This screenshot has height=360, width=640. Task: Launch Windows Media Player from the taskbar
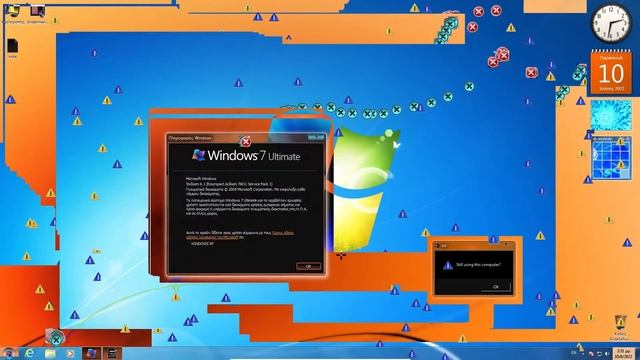click(70, 353)
